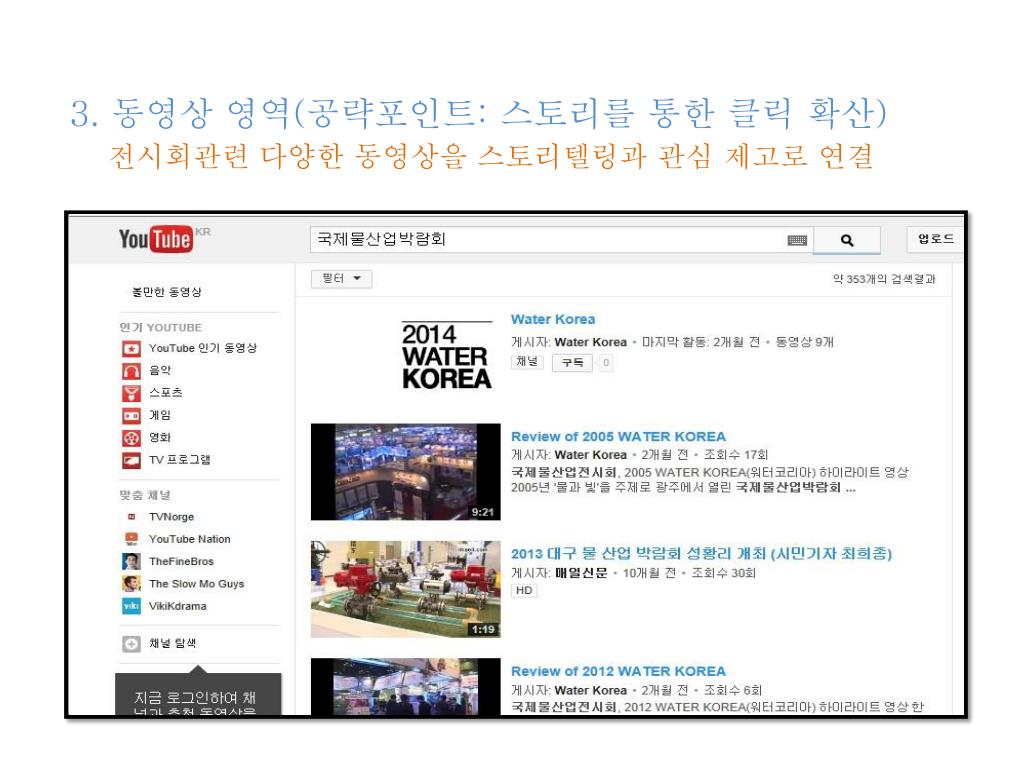Click the 채널 badge under Water Korea
This screenshot has width=1024, height=768.
point(527,361)
